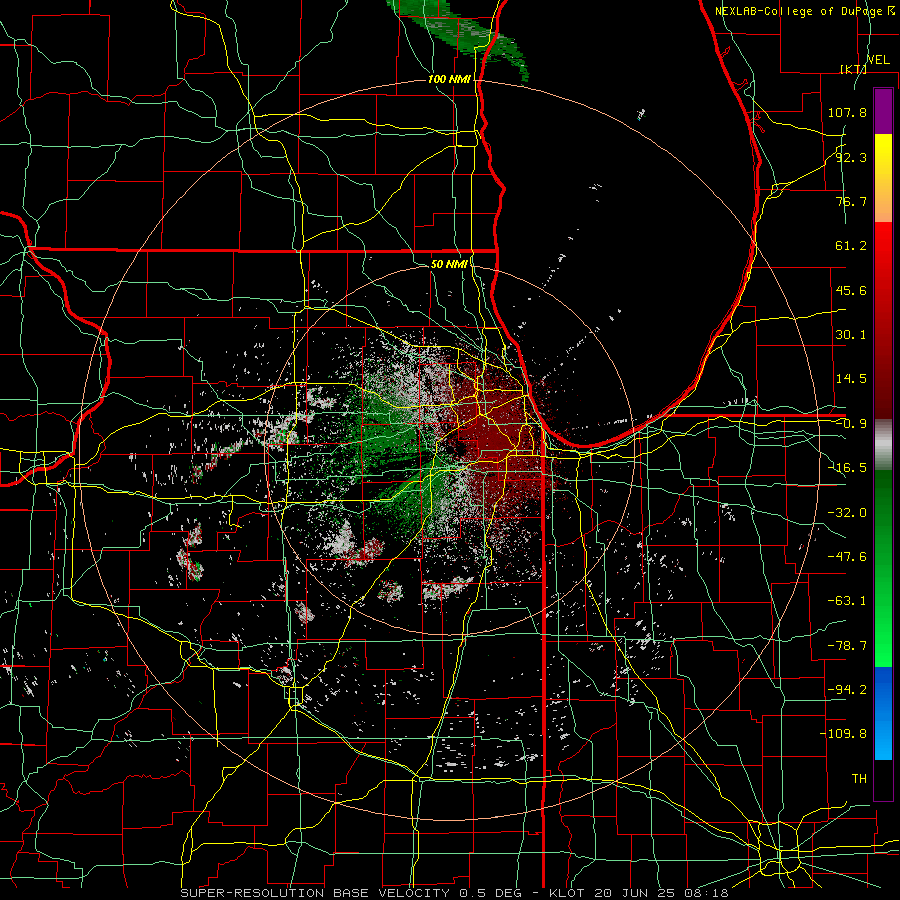The image size is (900, 900).
Task: Click the 14.5 velocity scale value
Action: (851, 379)
